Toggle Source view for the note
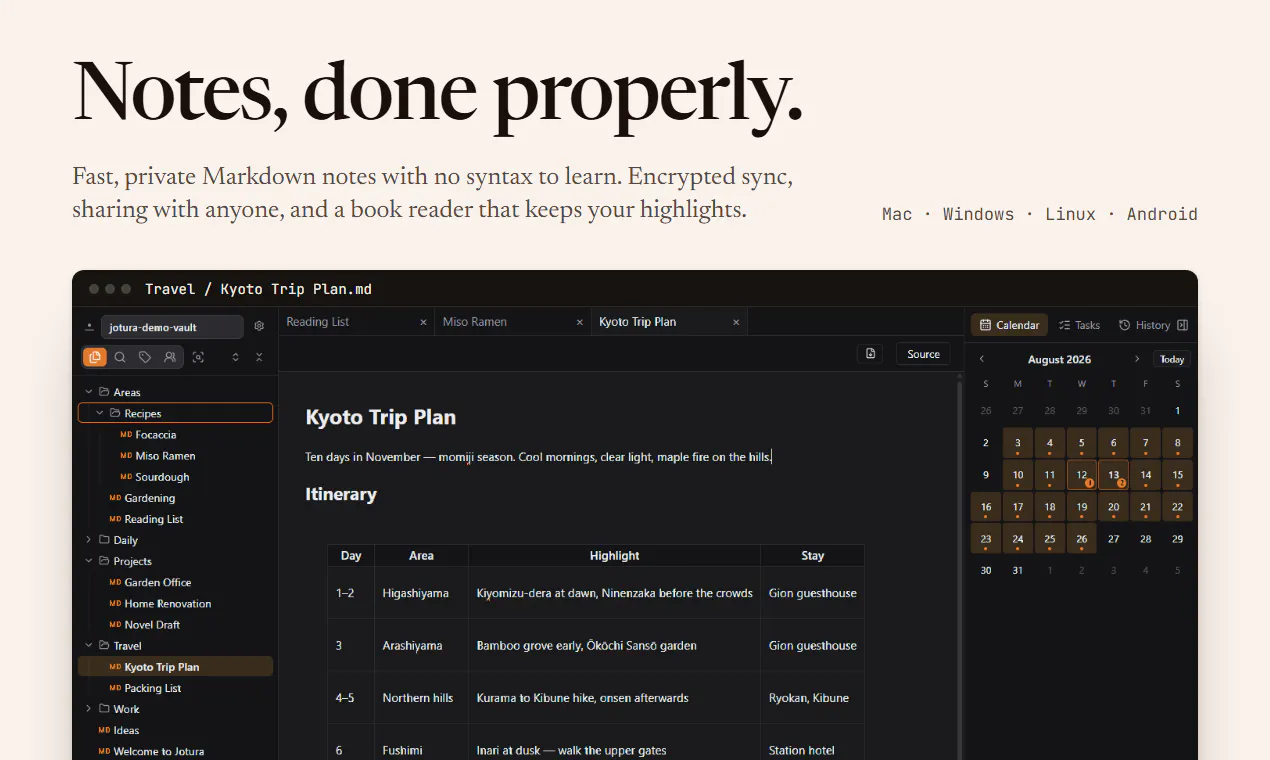This screenshot has height=760, width=1270. (x=923, y=354)
